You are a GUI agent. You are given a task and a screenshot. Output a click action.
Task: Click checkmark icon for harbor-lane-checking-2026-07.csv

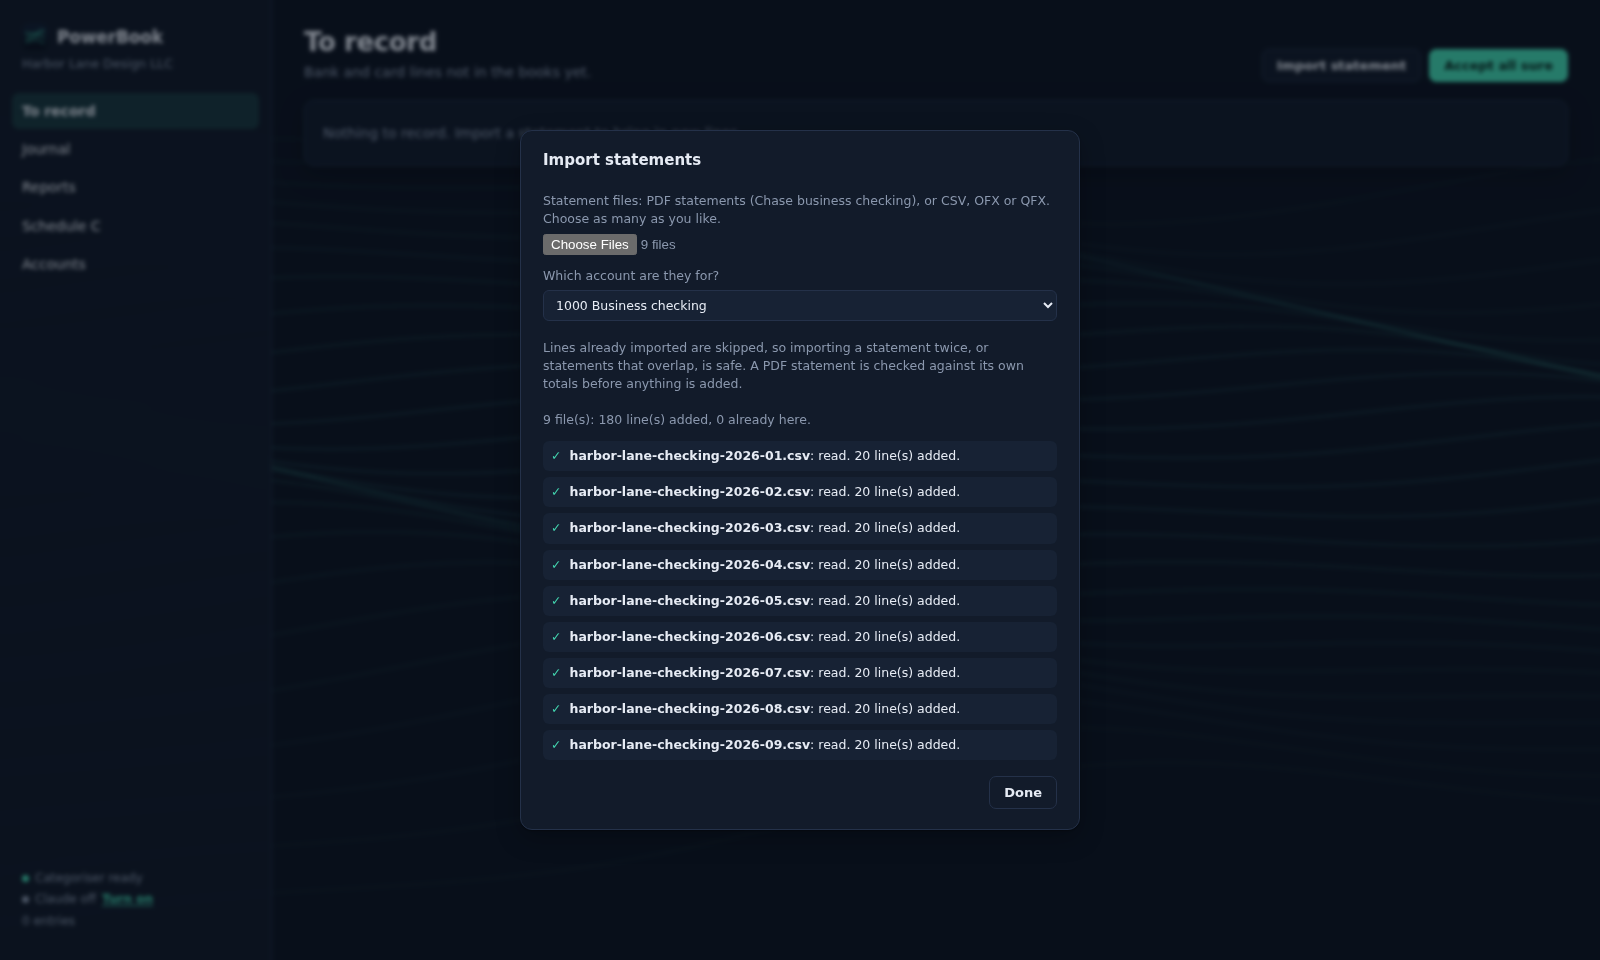coord(556,673)
